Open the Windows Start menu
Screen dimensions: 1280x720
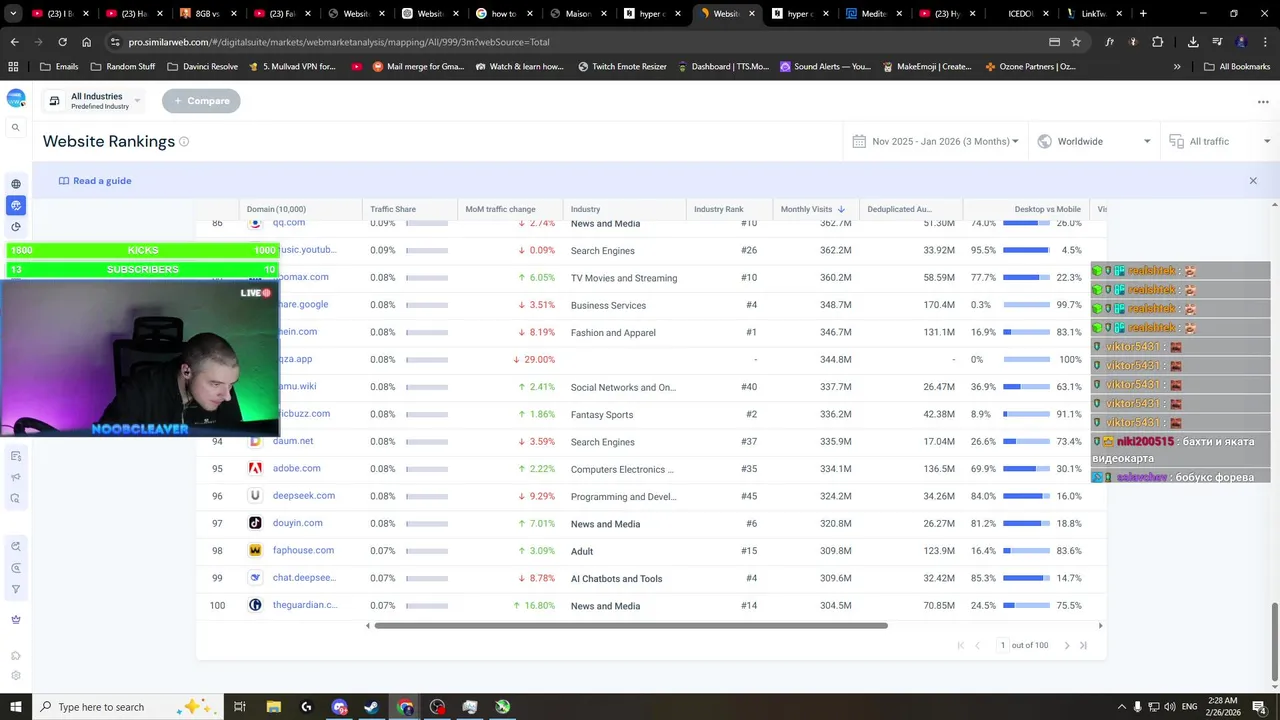click(16, 707)
